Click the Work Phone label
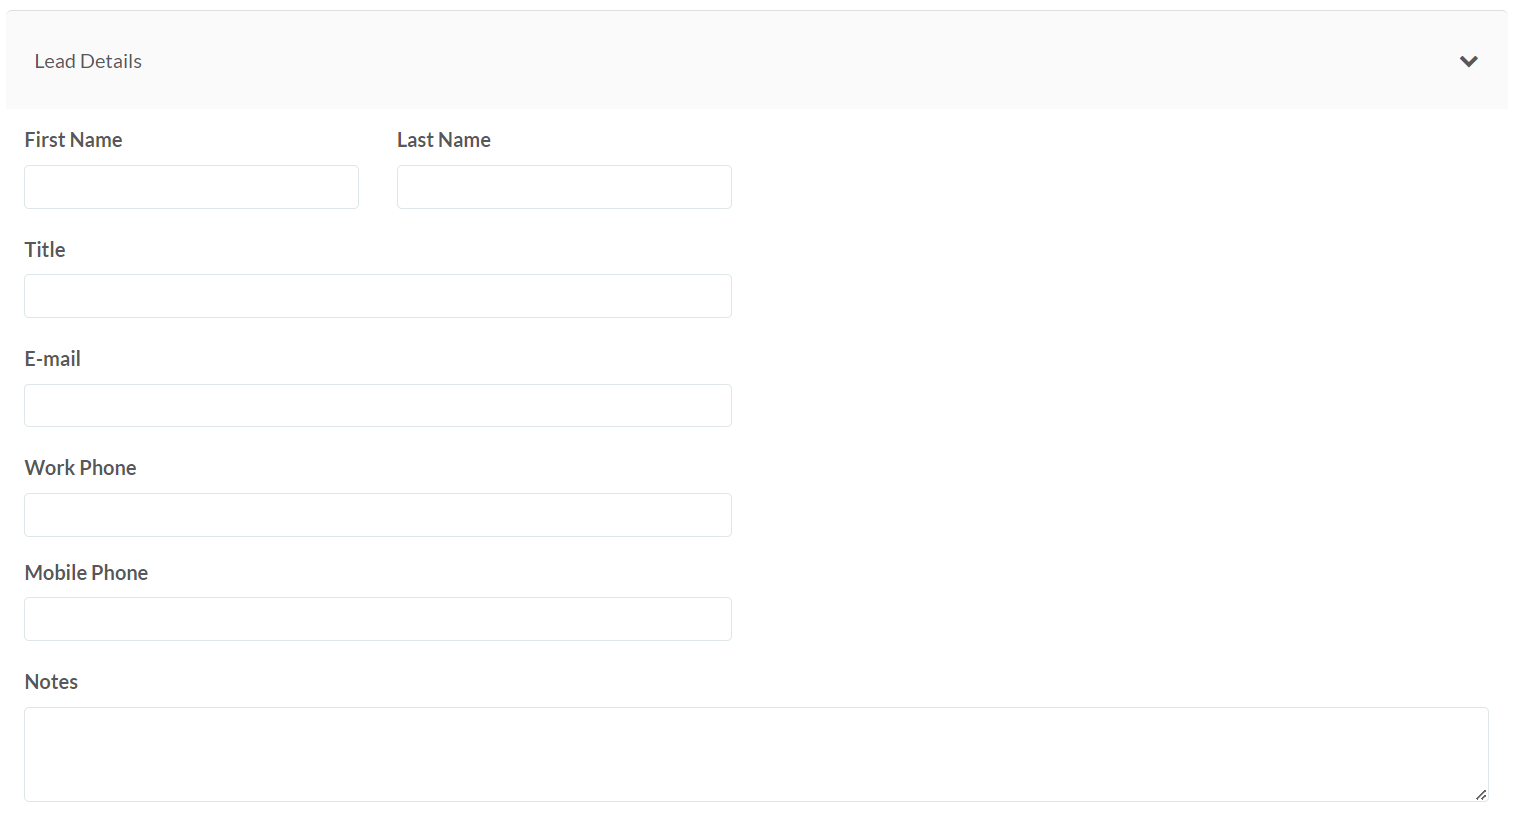Viewport: 1516px width, 820px height. [x=80, y=468]
